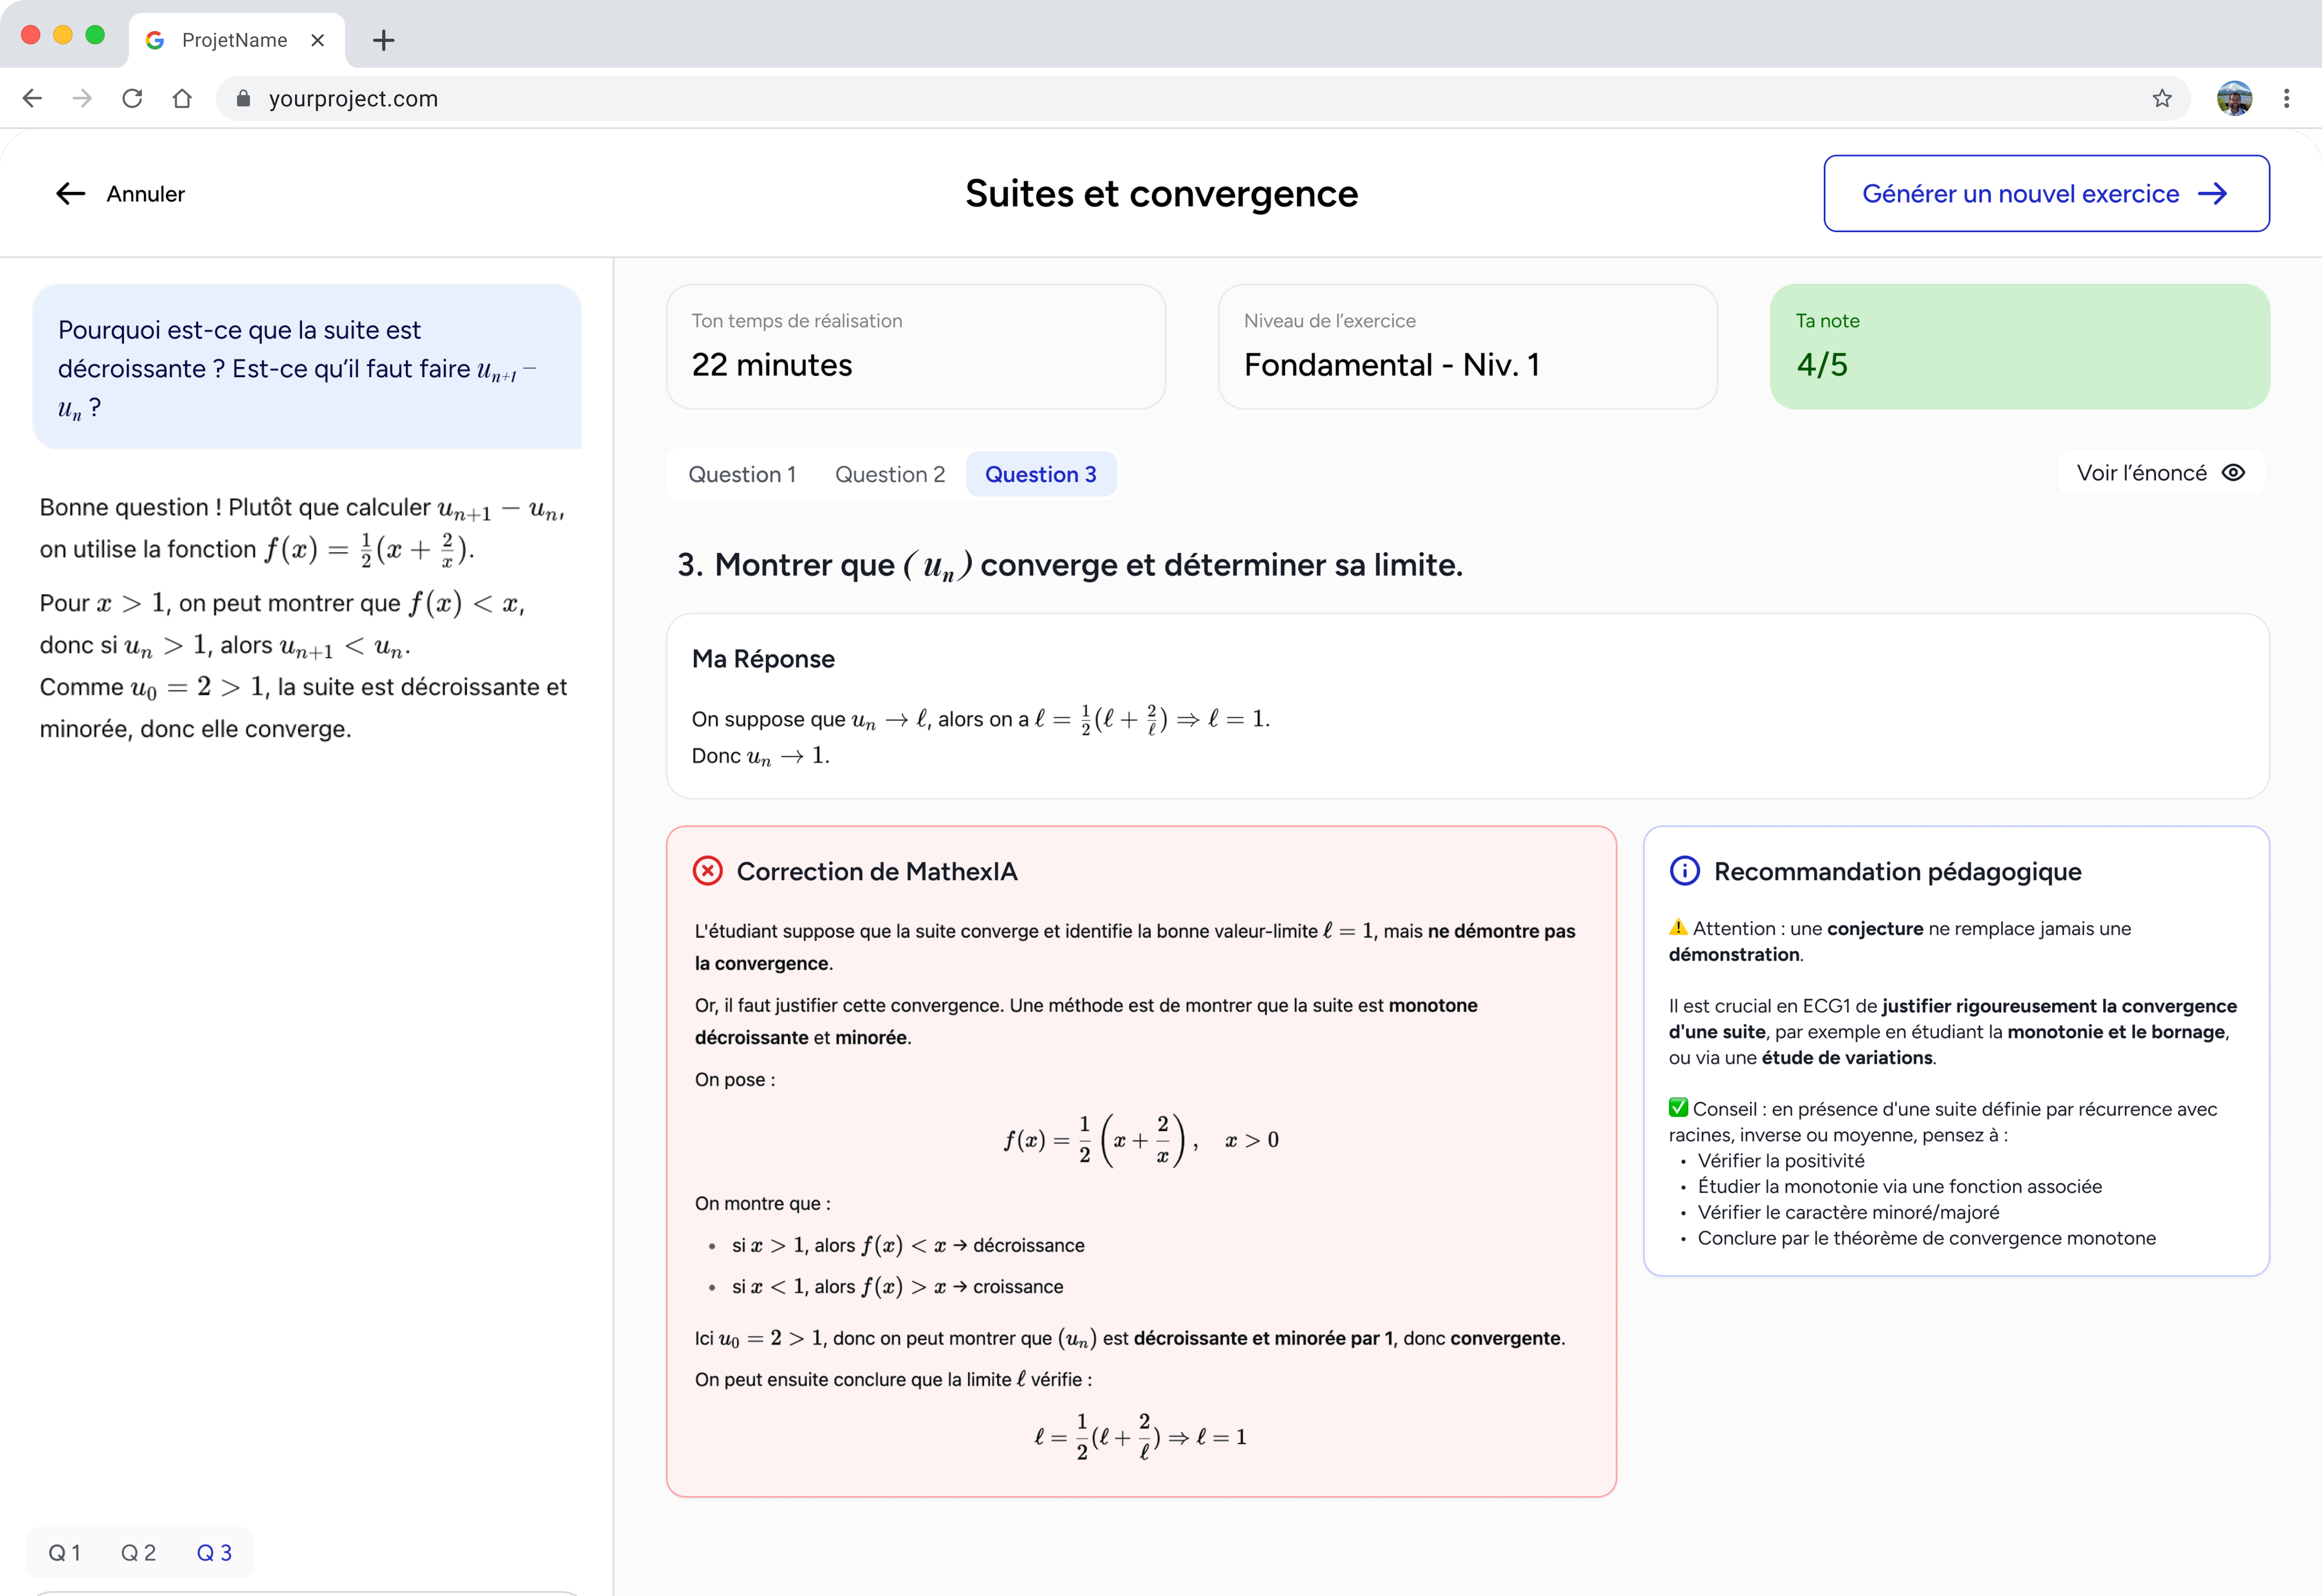Click the 'Niveau de l'exercice' label
Viewport: 2322px width, 1596px height.
1330,321
